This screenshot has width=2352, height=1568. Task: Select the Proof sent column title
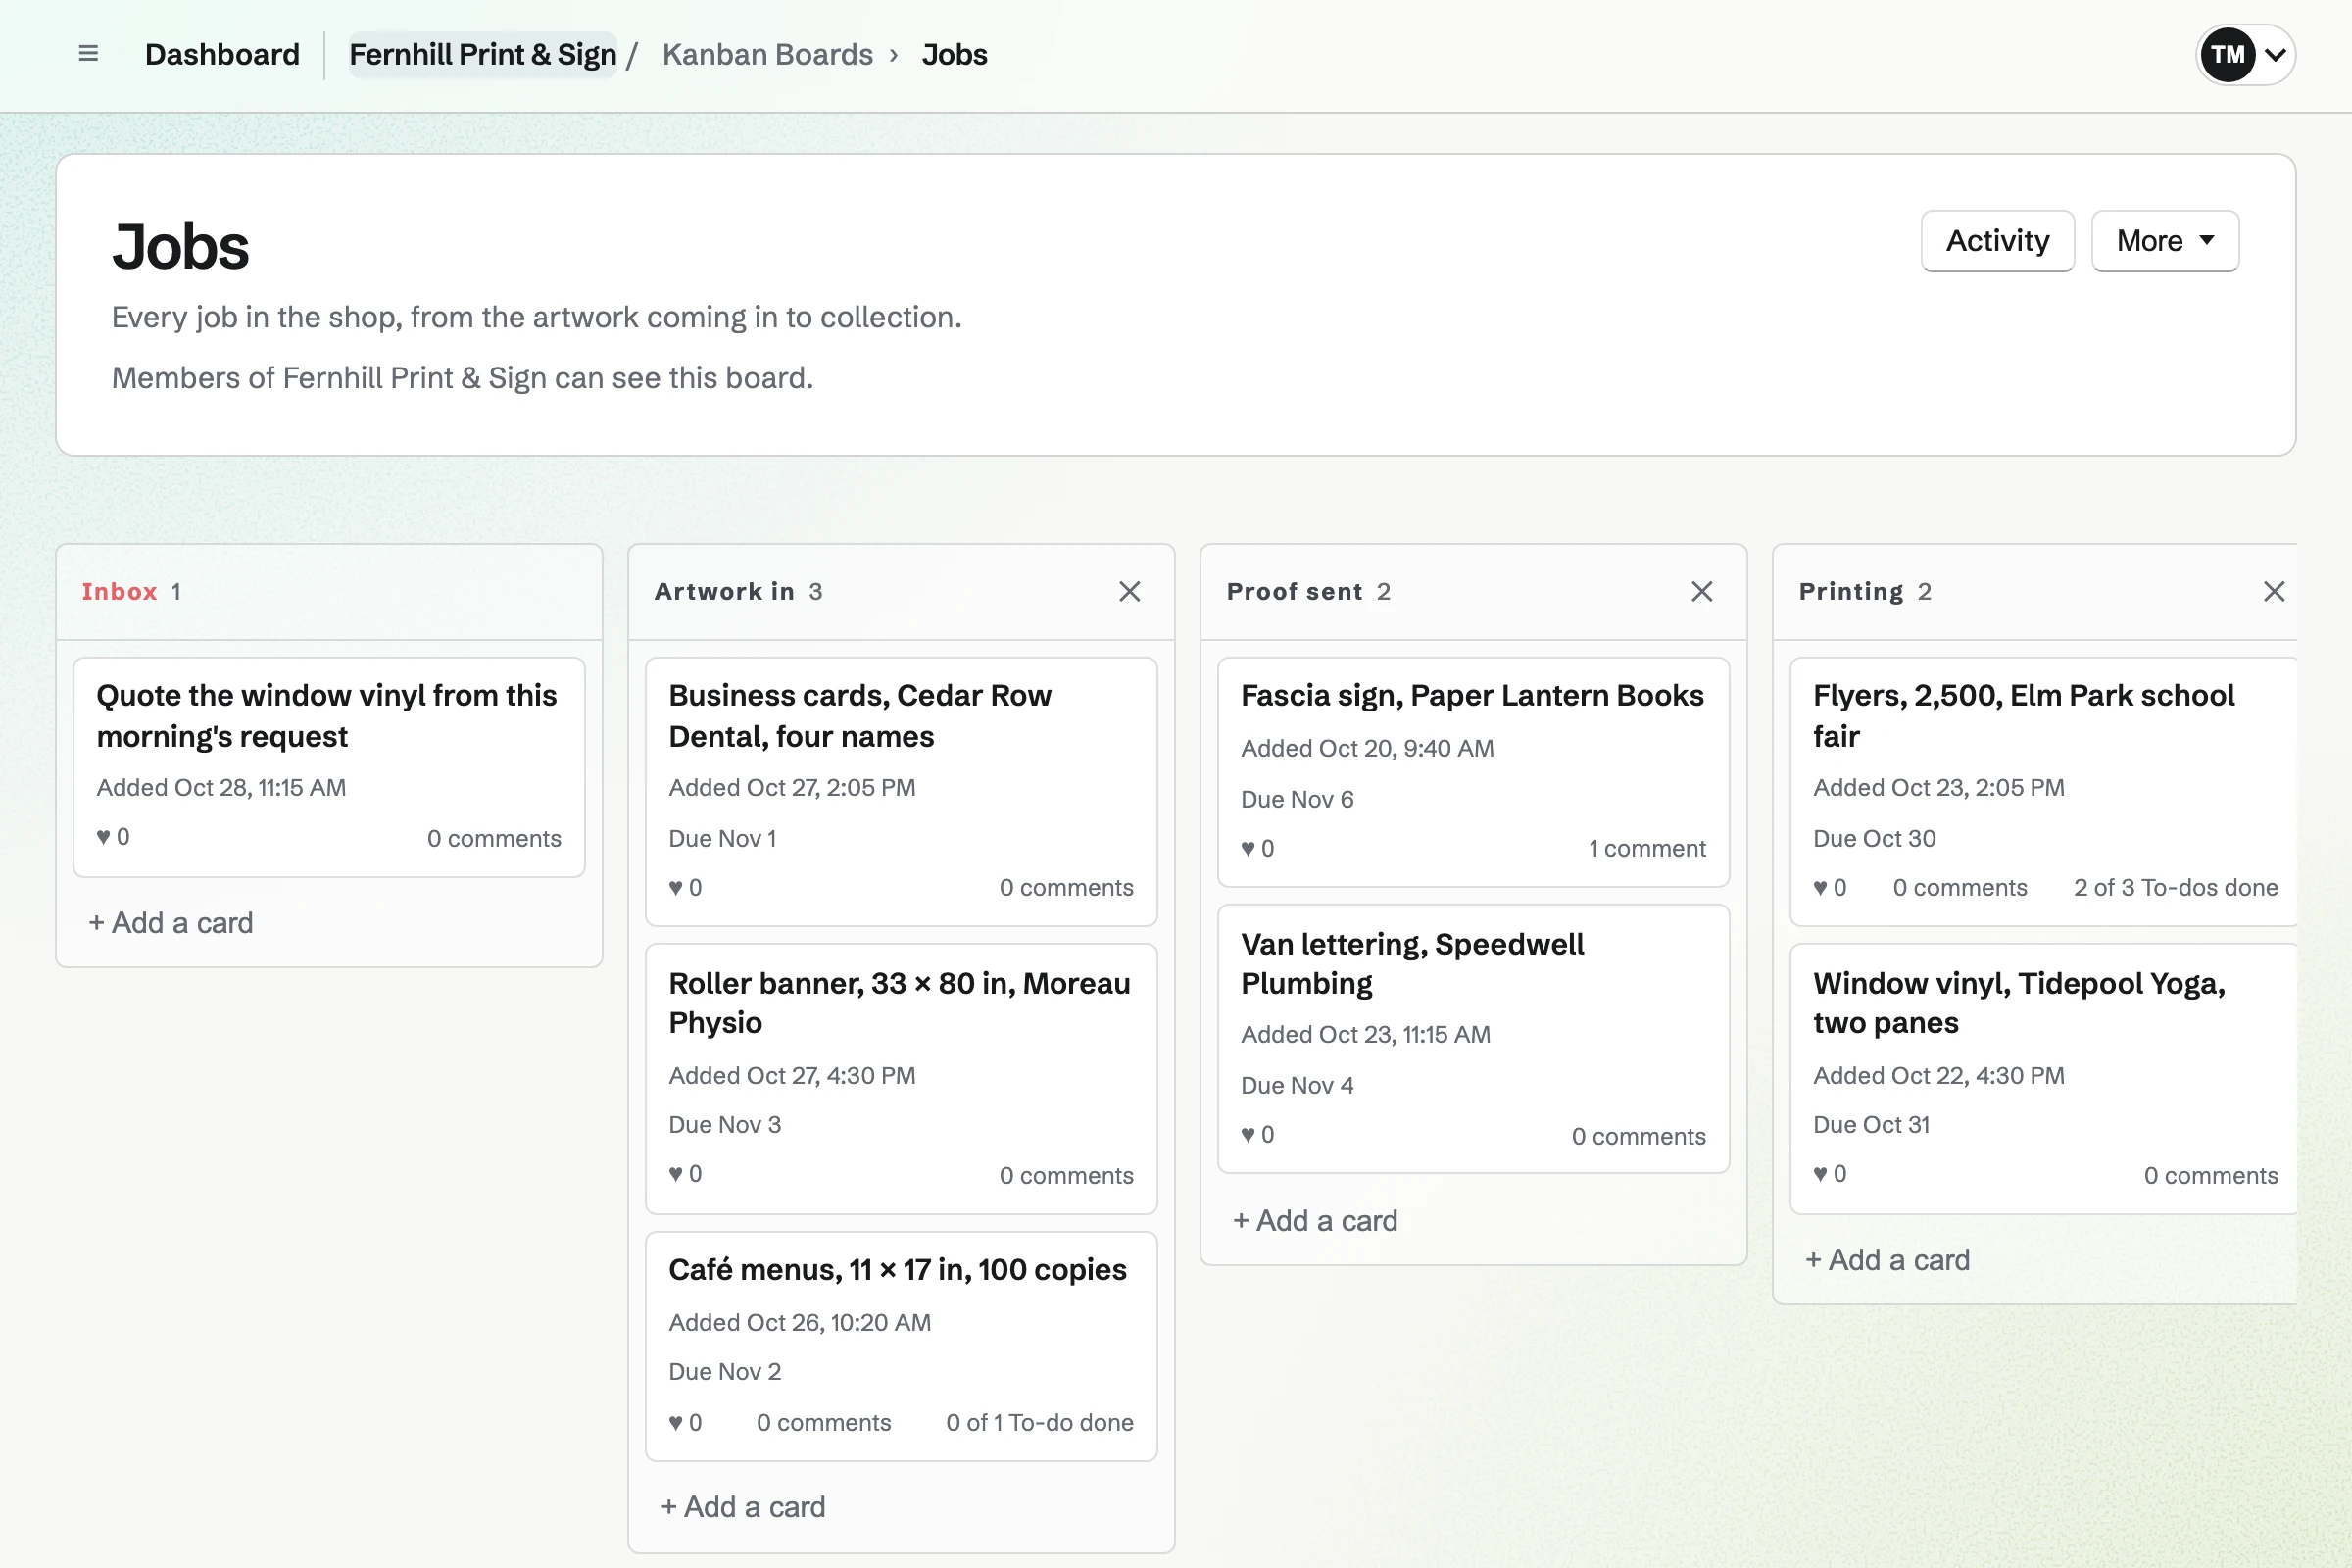click(1294, 591)
